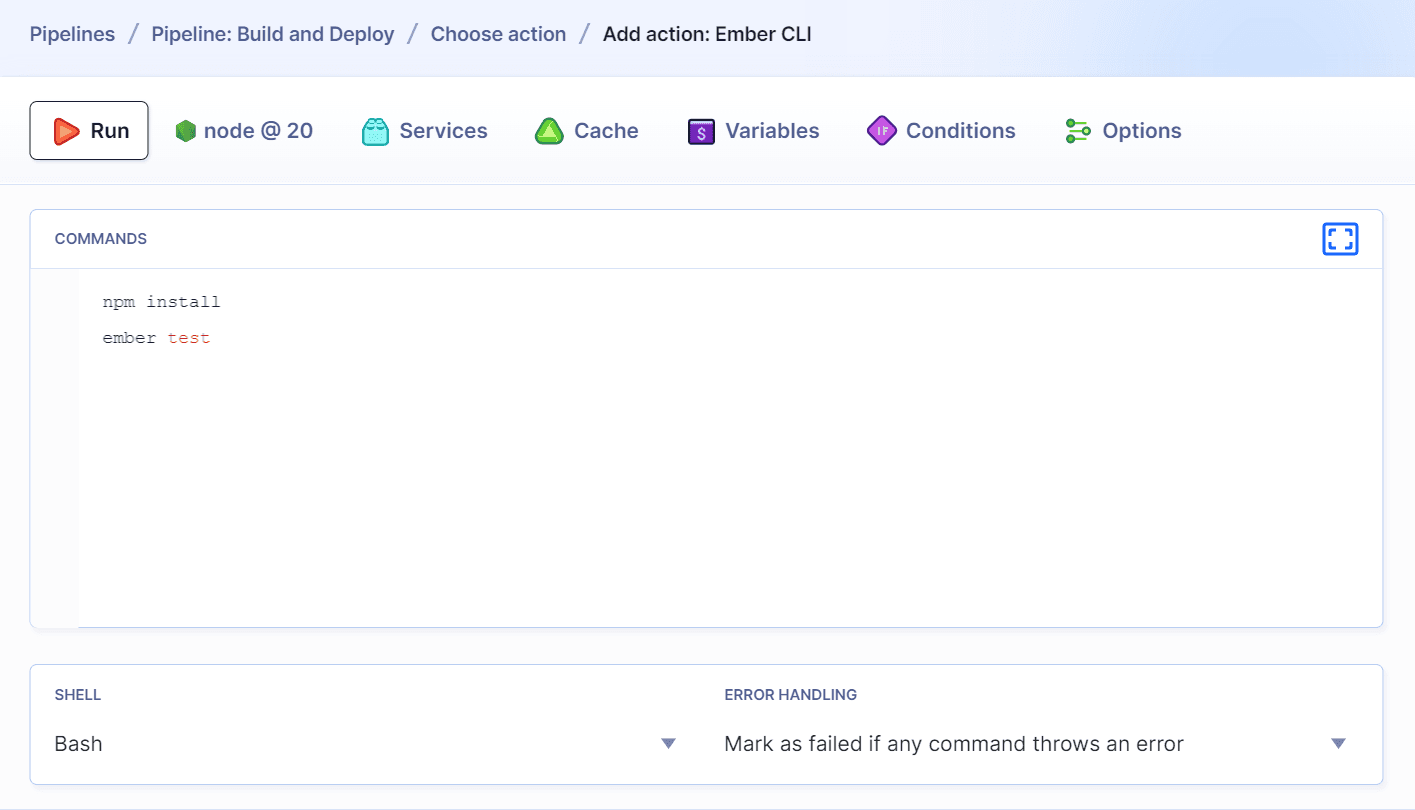Switch to the Variables tab
The width and height of the screenshot is (1415, 810).
(771, 131)
